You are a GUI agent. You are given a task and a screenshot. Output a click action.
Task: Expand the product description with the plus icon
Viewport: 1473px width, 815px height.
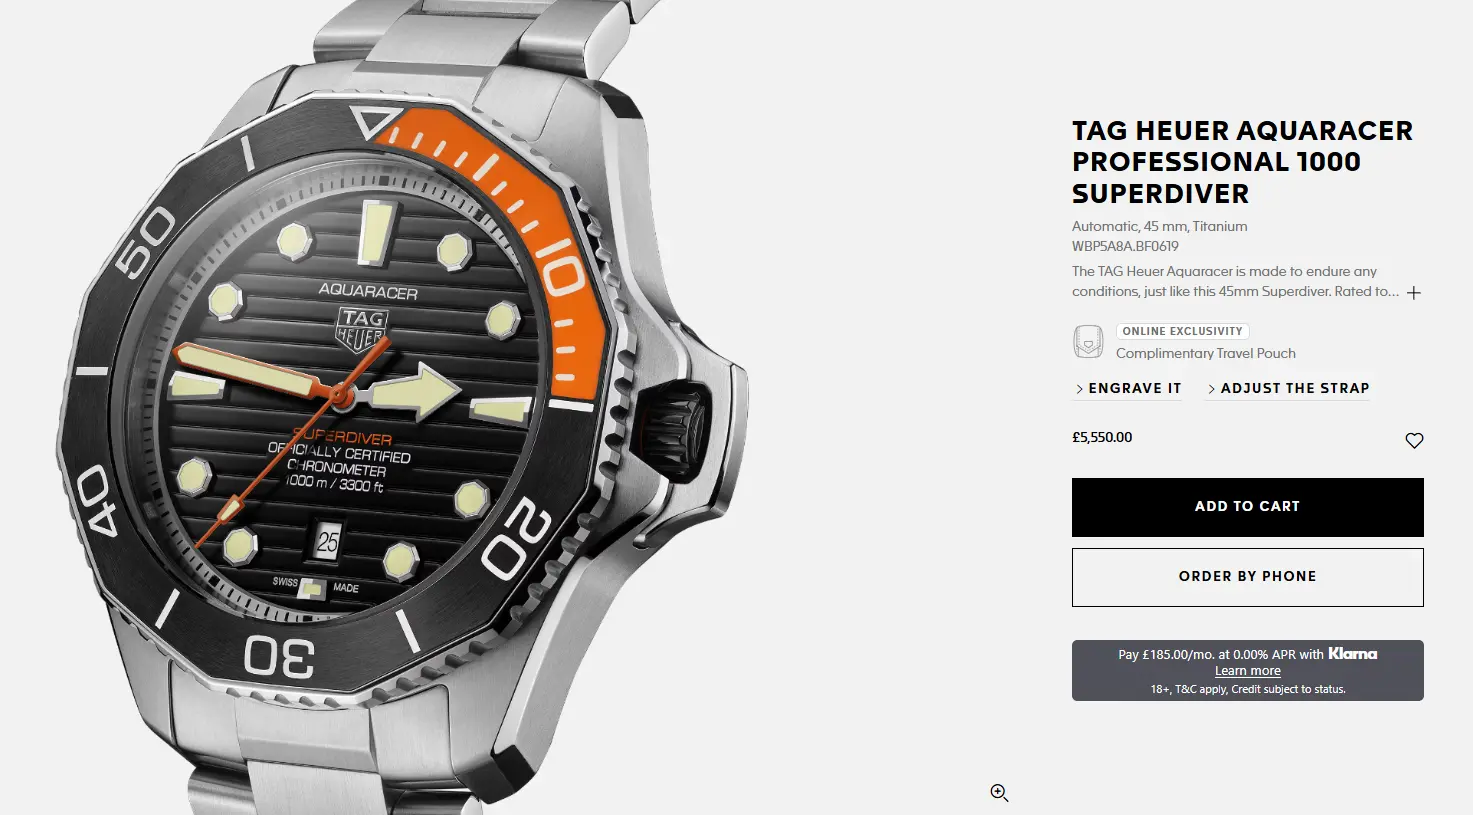1414,293
